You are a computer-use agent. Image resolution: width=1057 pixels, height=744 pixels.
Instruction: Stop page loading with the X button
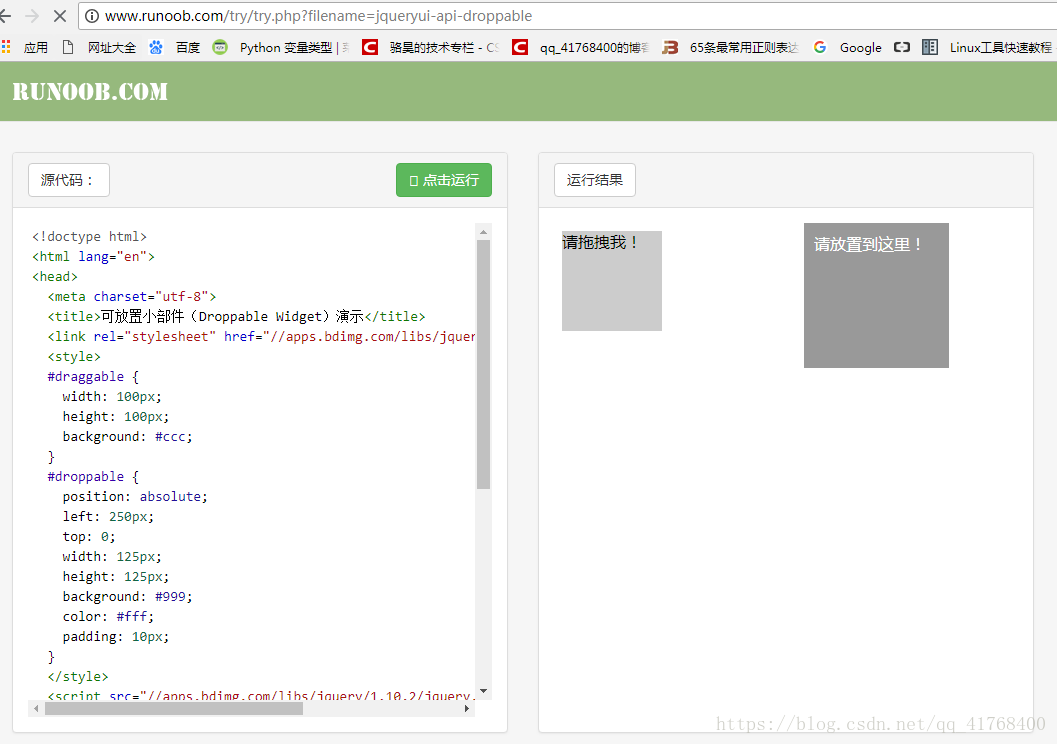[x=60, y=16]
